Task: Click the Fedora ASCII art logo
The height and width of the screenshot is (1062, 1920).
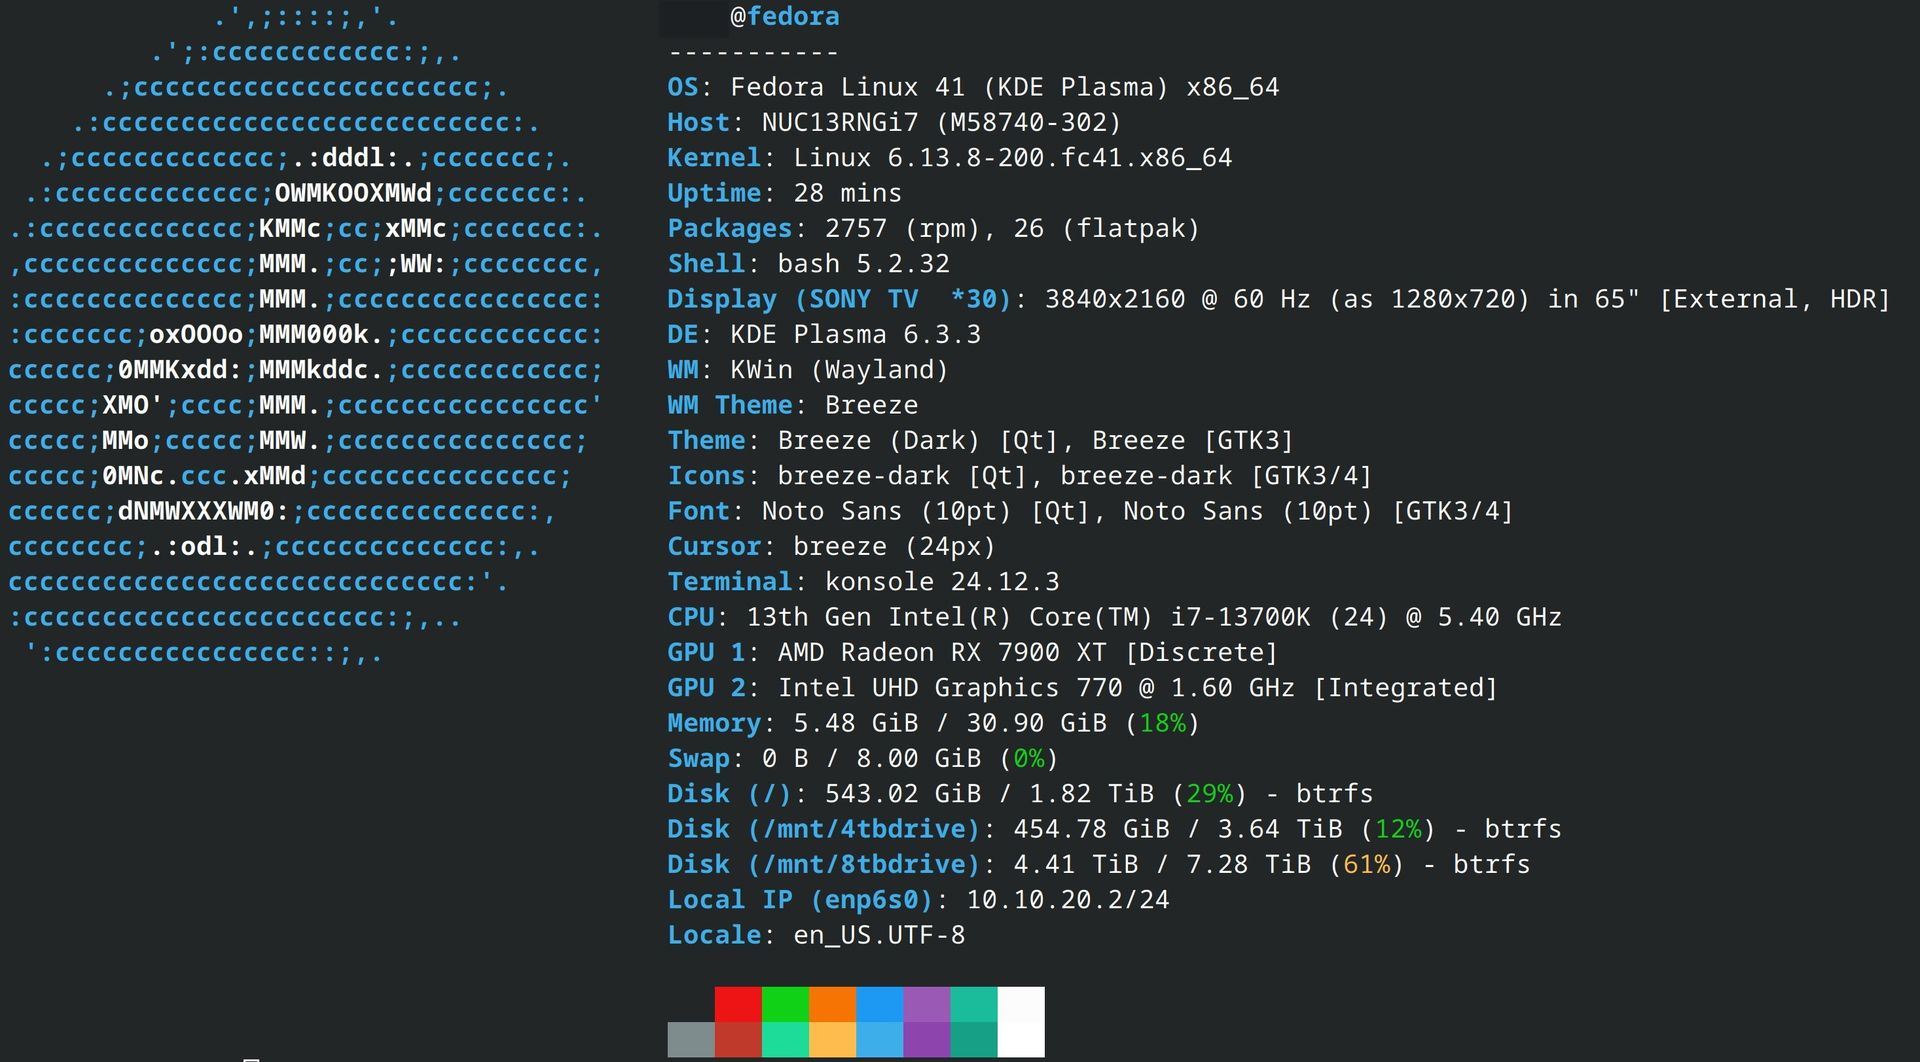Action: click(x=305, y=335)
